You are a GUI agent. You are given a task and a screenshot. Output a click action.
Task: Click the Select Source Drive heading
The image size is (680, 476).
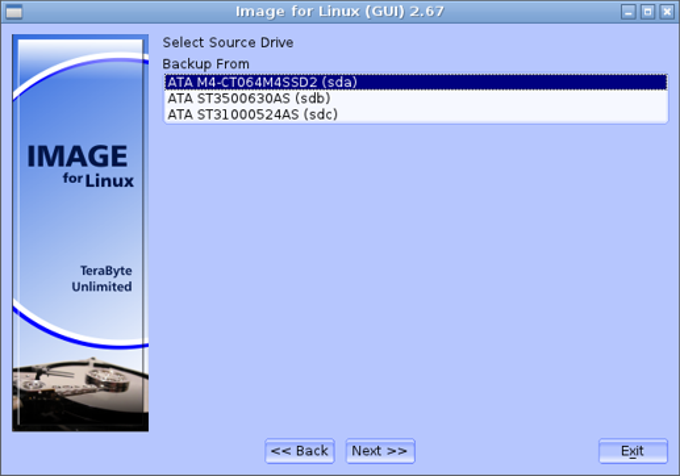pyautogui.click(x=228, y=43)
